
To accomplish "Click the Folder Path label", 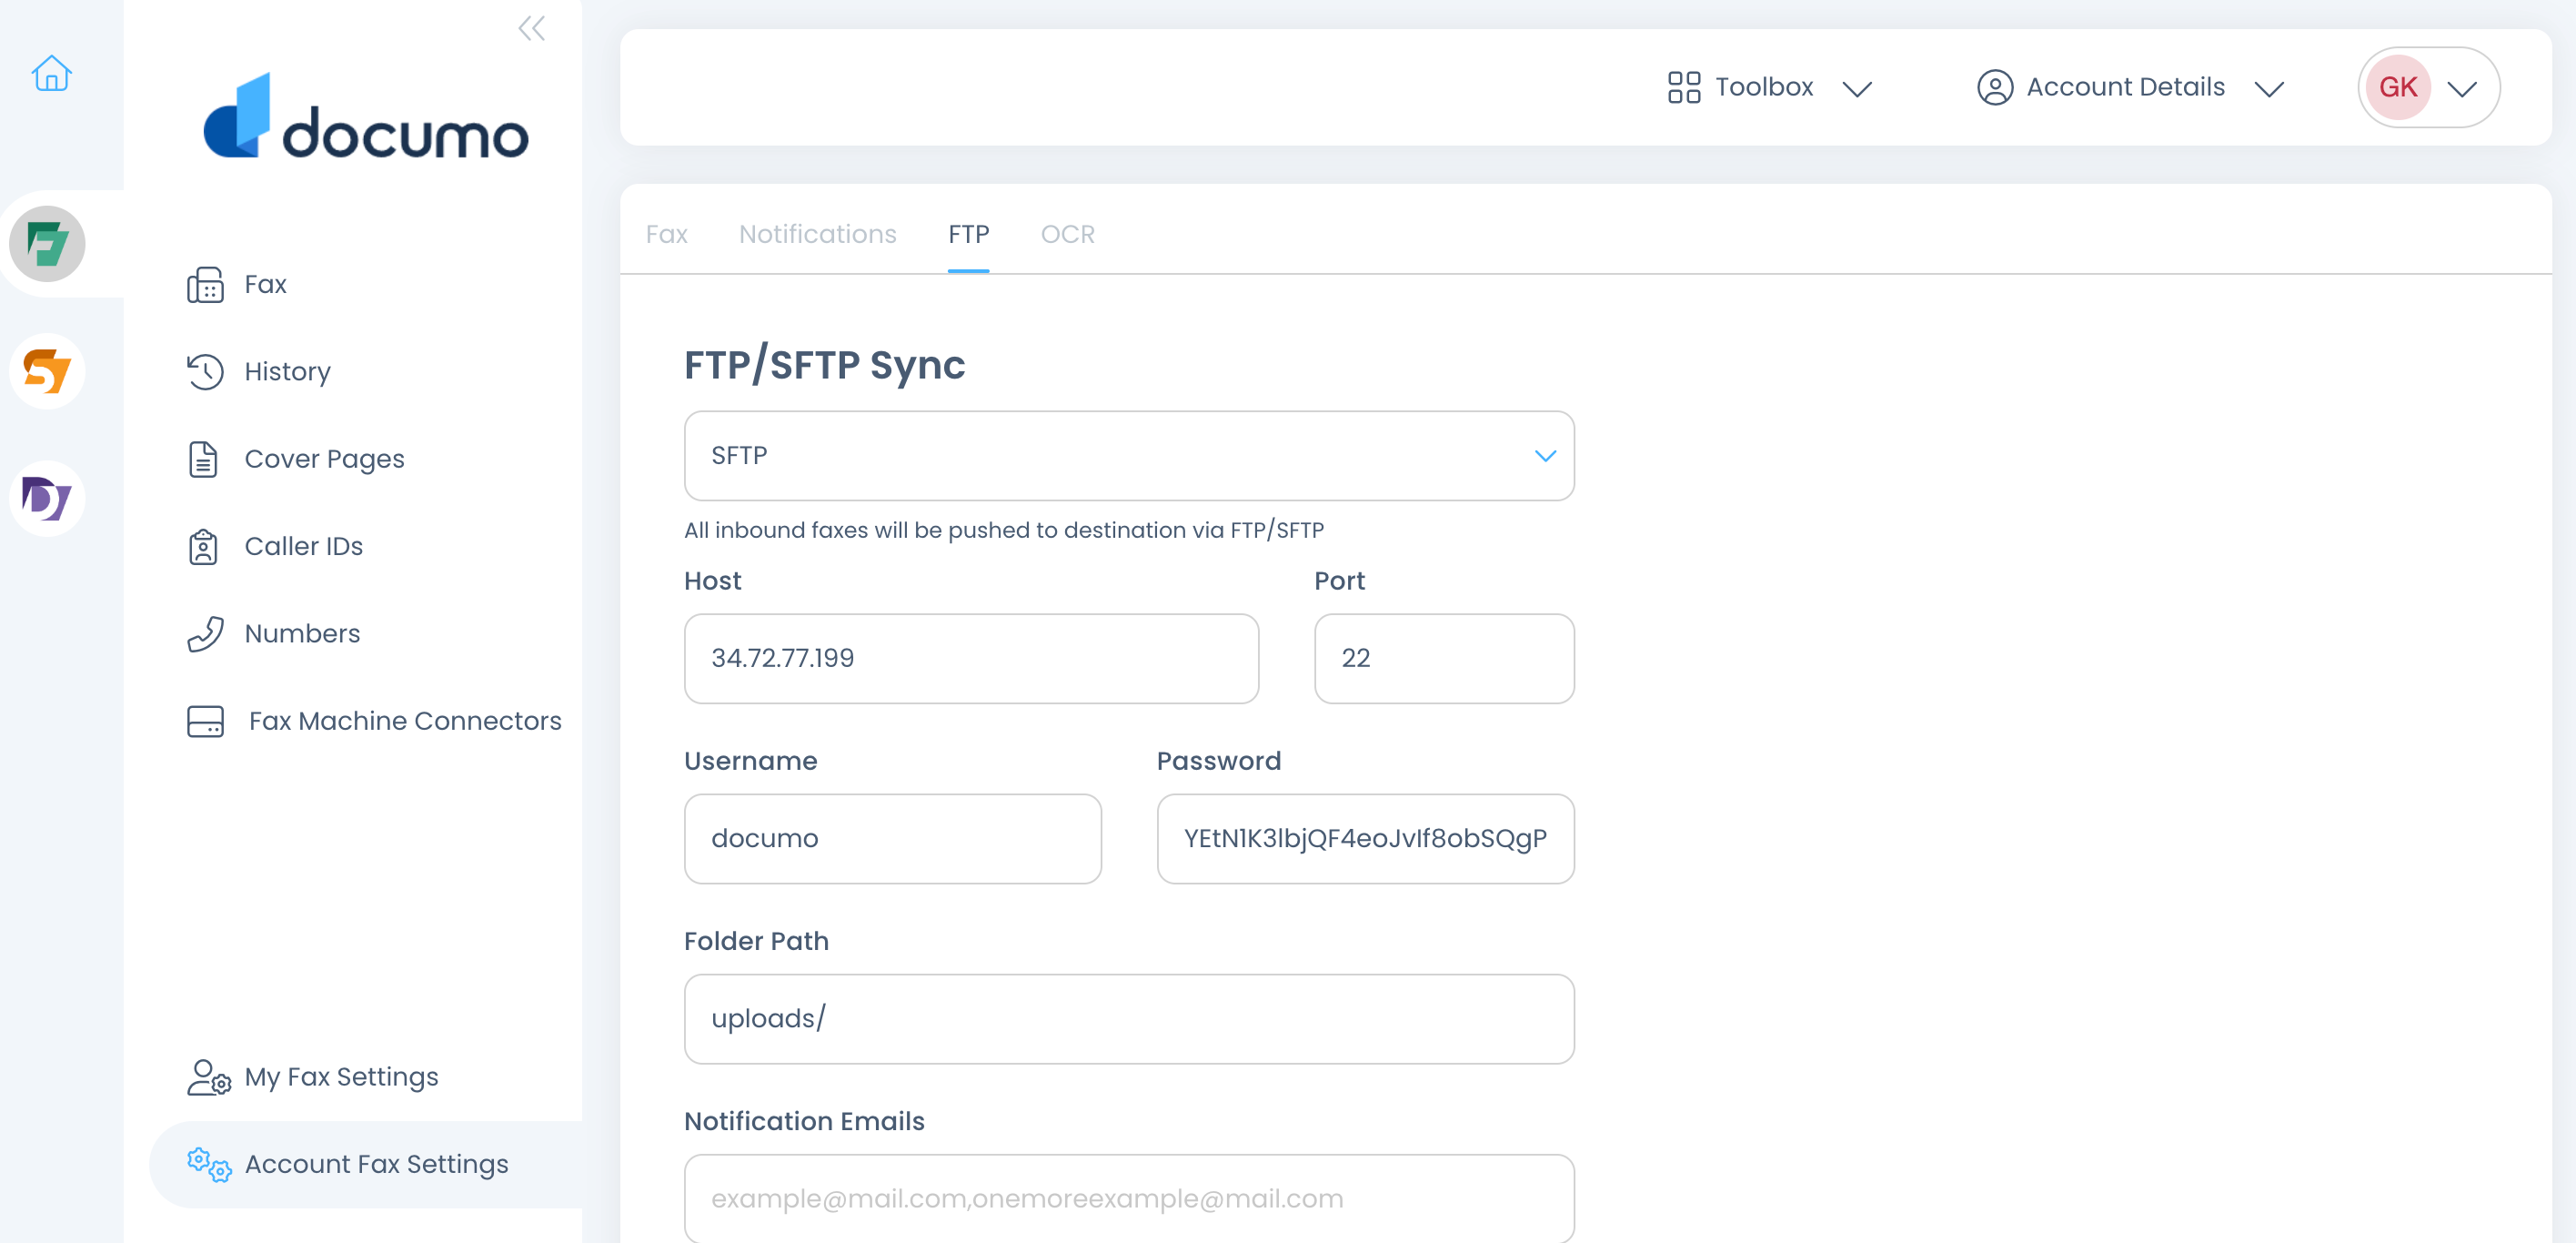I will tap(756, 941).
